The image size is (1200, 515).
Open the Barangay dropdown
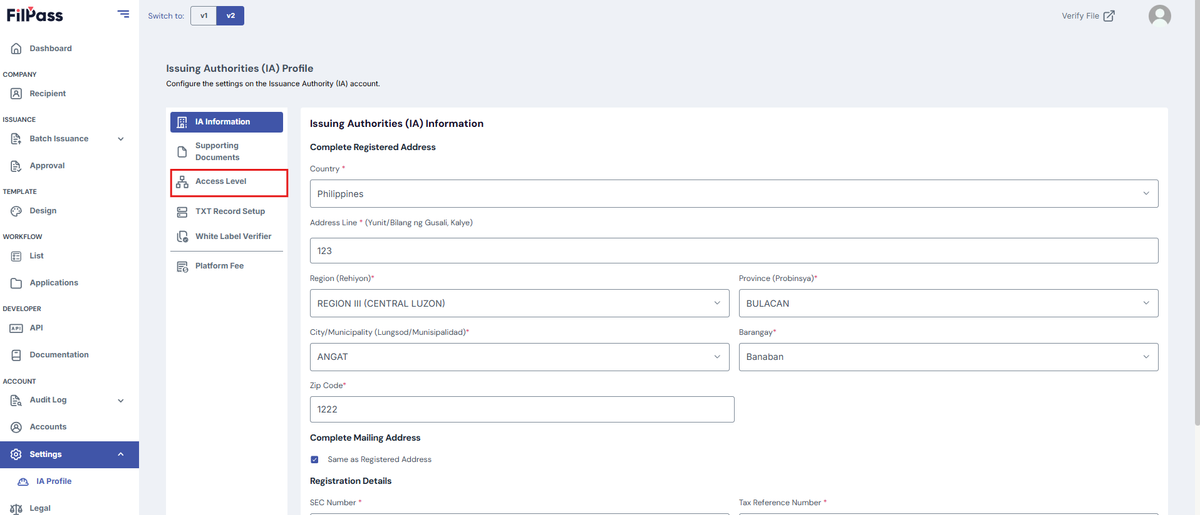(x=949, y=356)
